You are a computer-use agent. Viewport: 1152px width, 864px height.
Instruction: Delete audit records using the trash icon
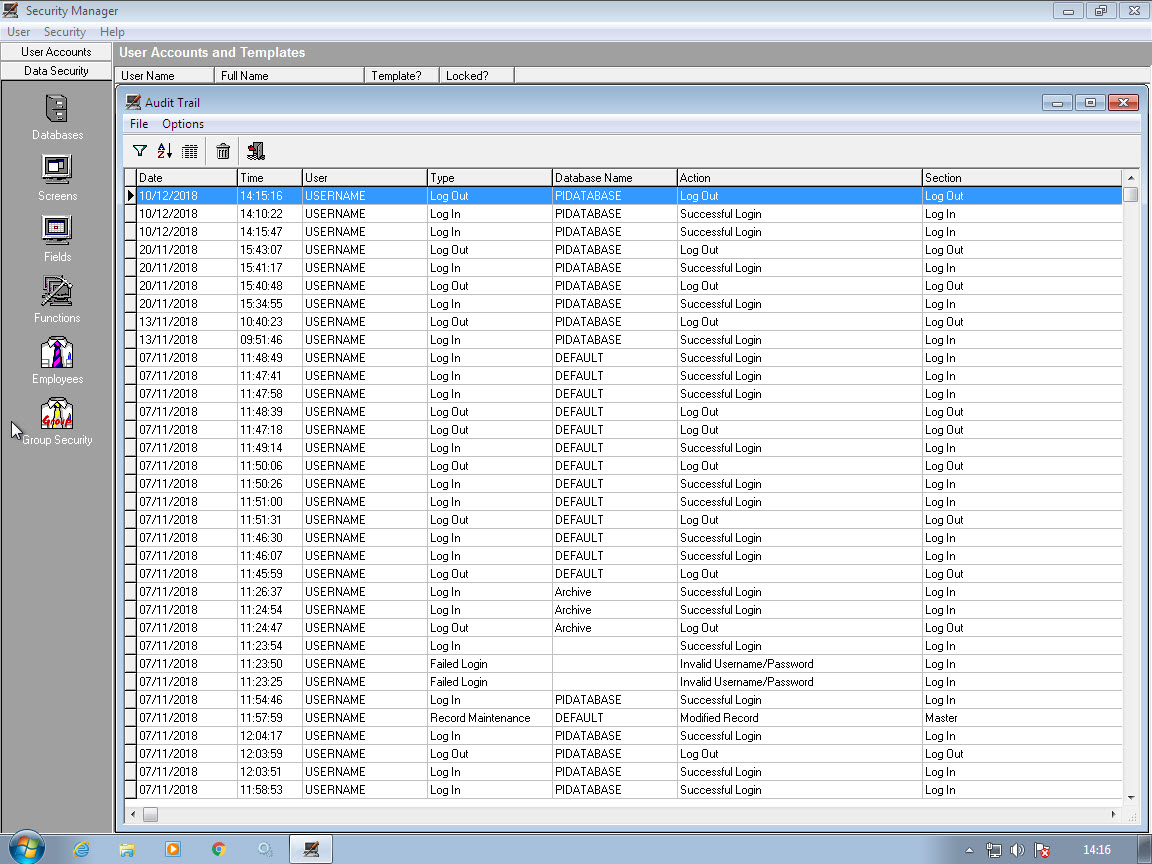pyautogui.click(x=222, y=150)
